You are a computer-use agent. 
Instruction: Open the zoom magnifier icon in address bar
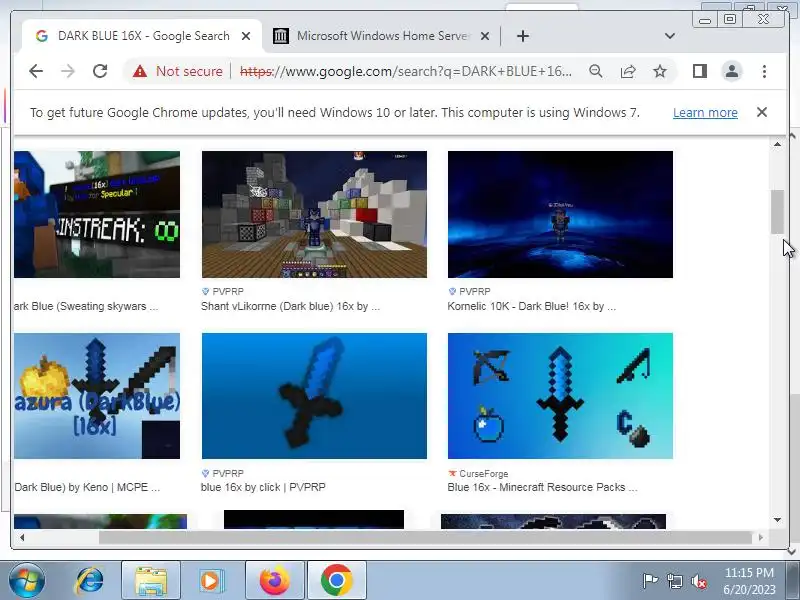point(595,71)
